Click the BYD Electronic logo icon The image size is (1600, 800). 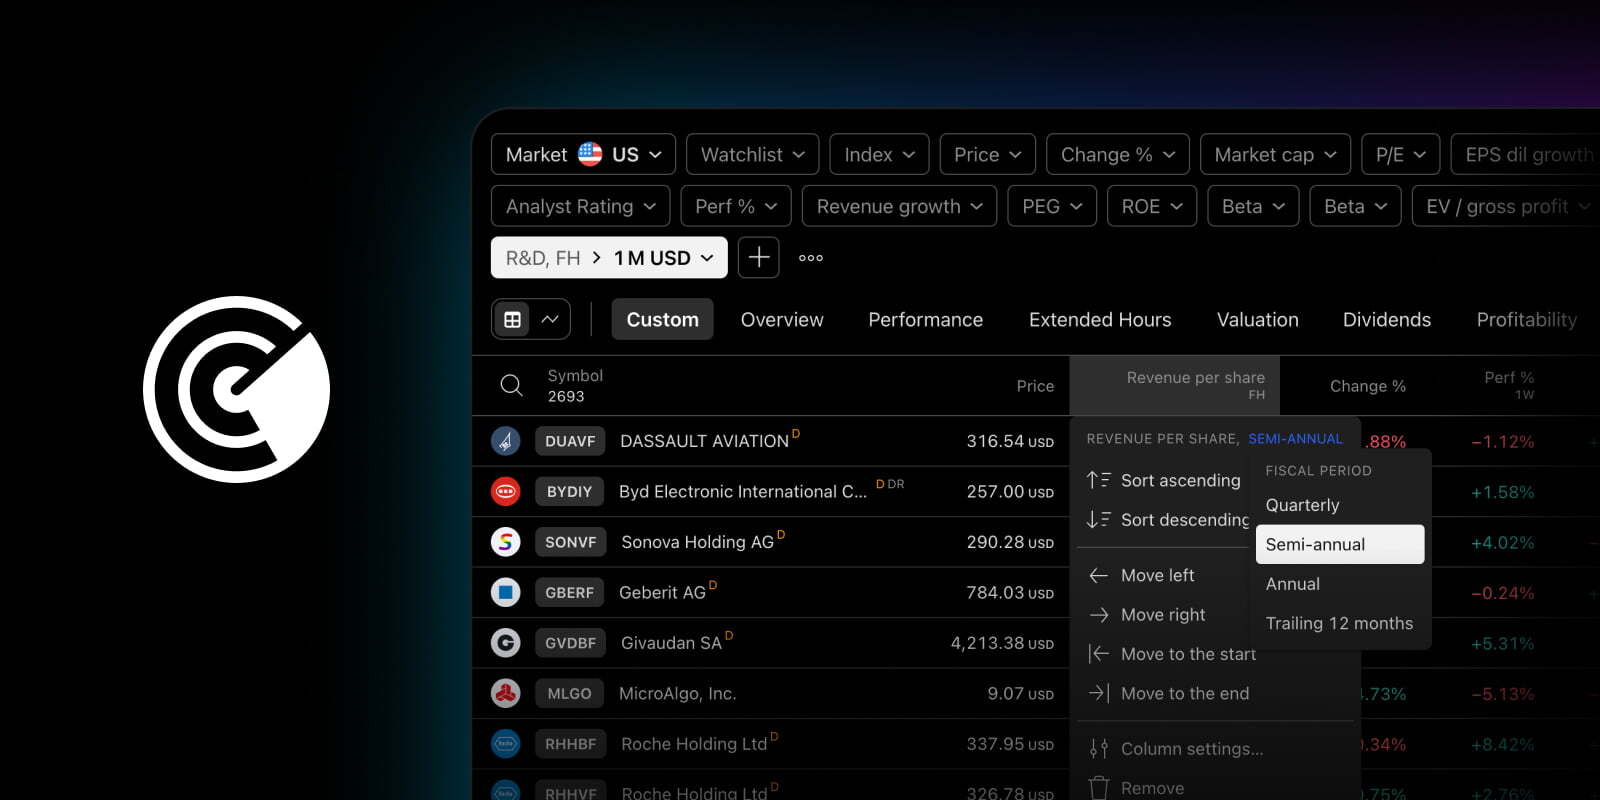tap(506, 492)
